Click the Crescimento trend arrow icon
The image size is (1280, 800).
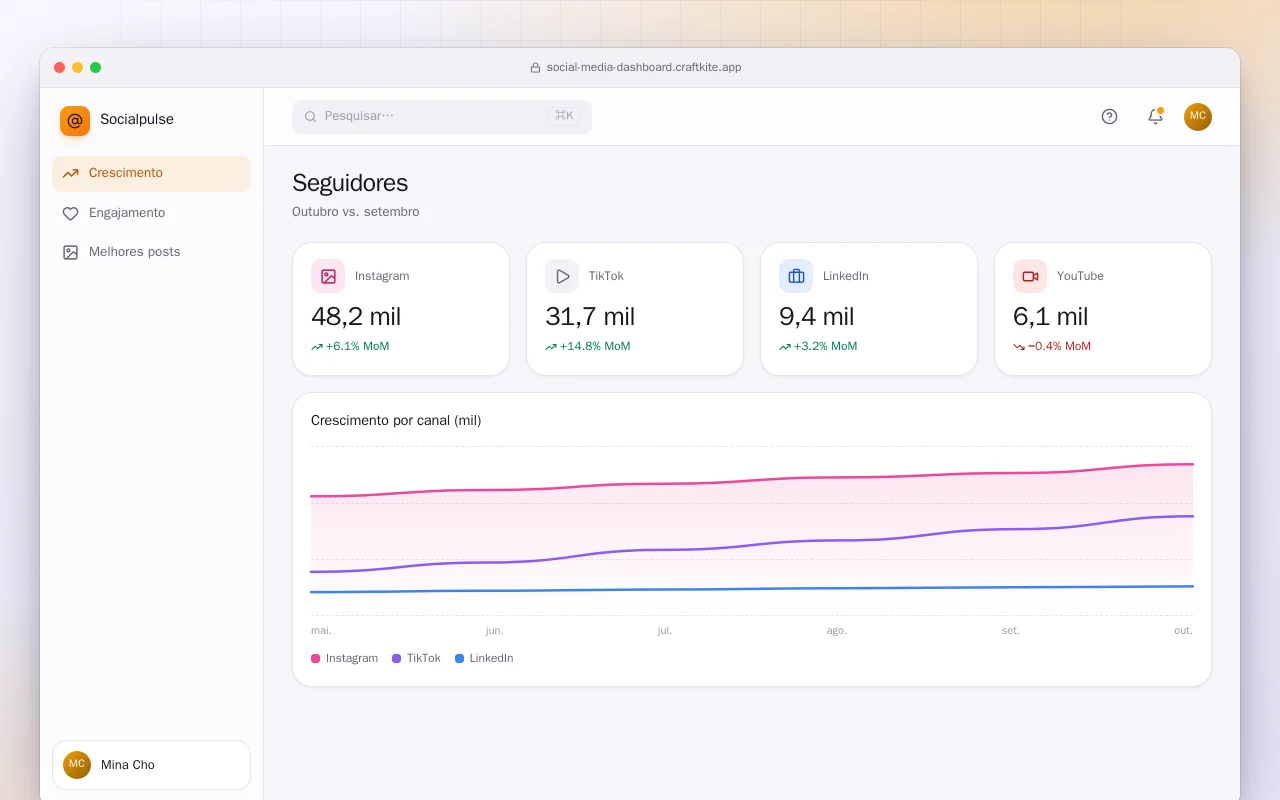point(70,174)
